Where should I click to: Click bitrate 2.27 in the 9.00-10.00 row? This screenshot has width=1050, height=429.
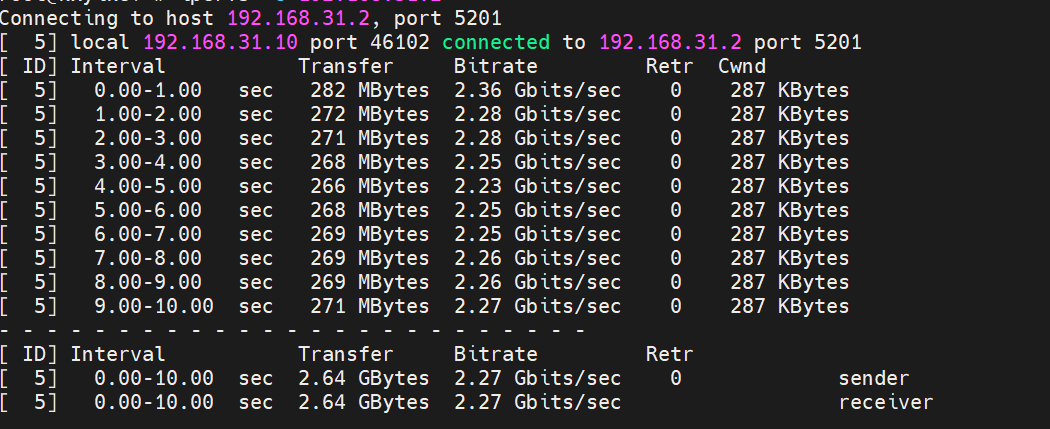538,307
